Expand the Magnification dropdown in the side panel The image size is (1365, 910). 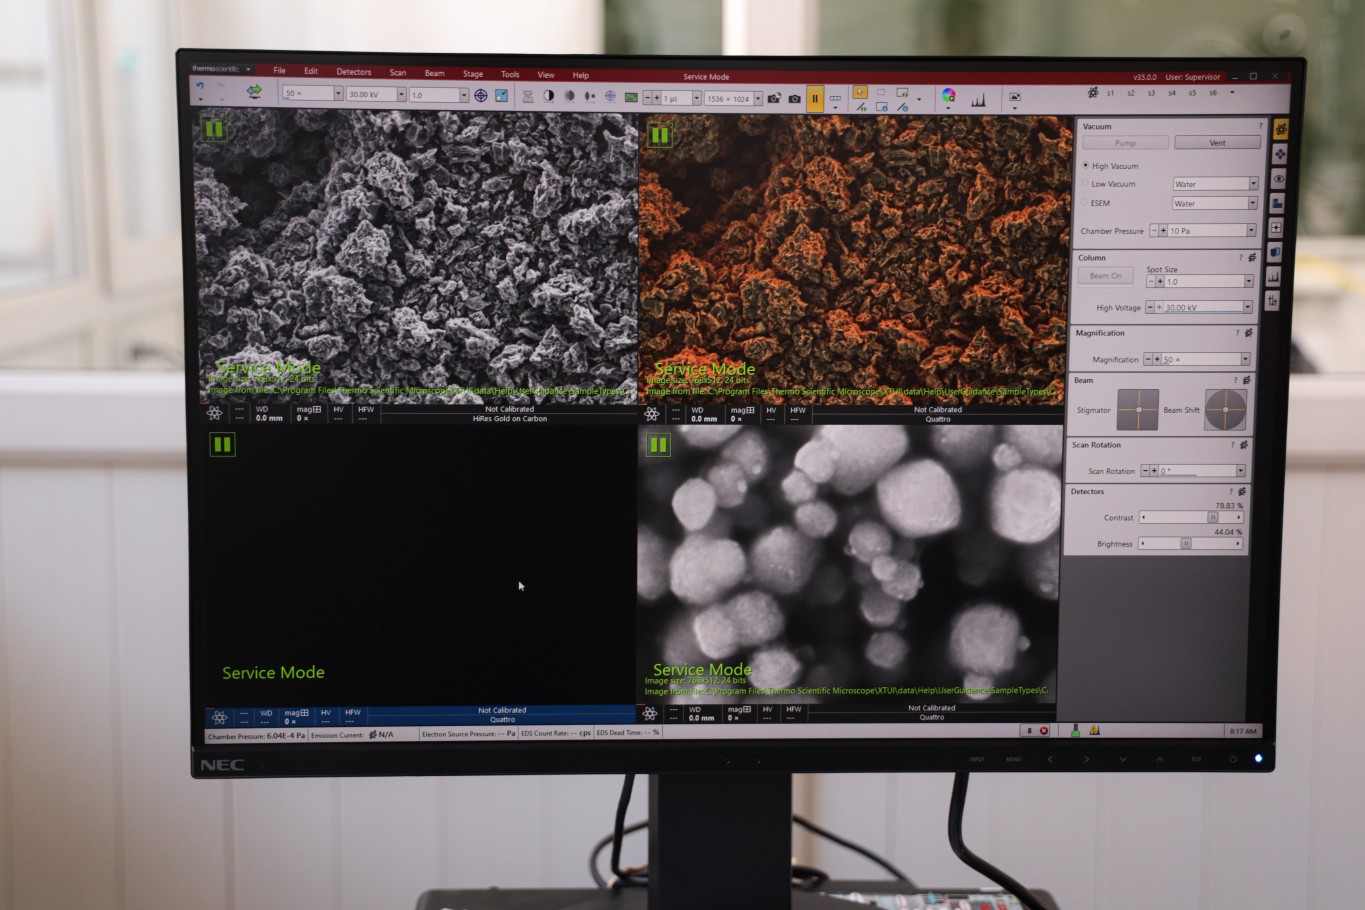[1245, 359]
